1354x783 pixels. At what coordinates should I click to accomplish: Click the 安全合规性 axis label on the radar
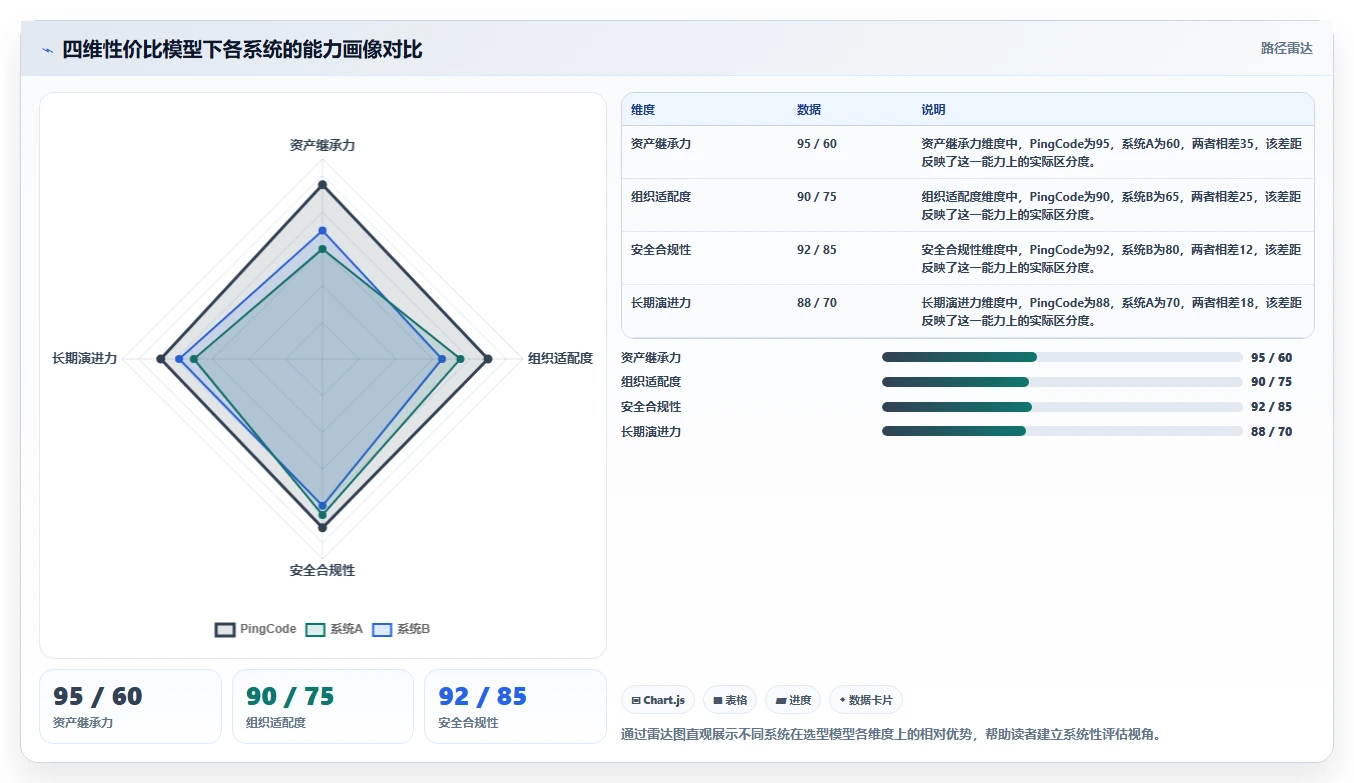[x=322, y=570]
